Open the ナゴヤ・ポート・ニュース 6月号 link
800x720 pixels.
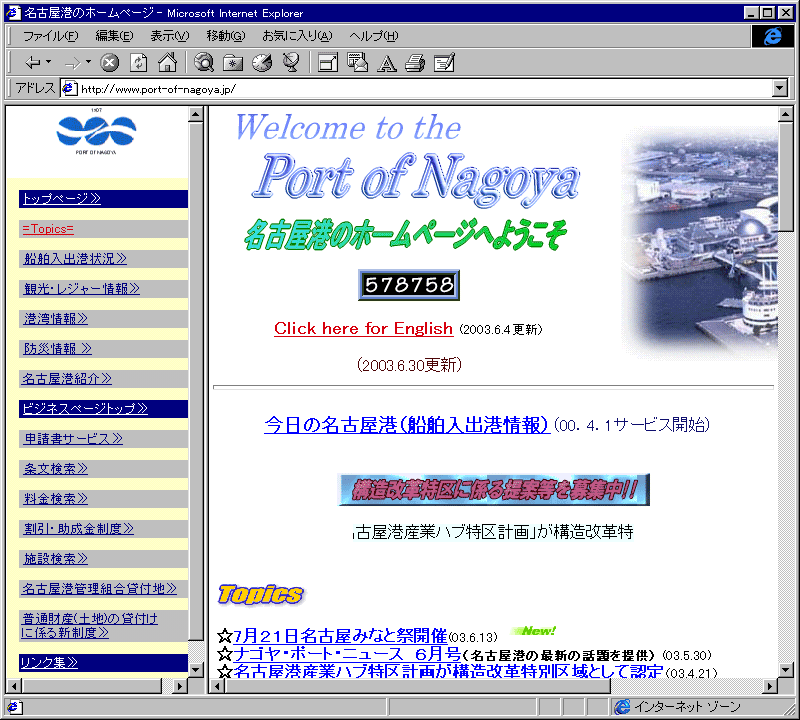coord(347,654)
